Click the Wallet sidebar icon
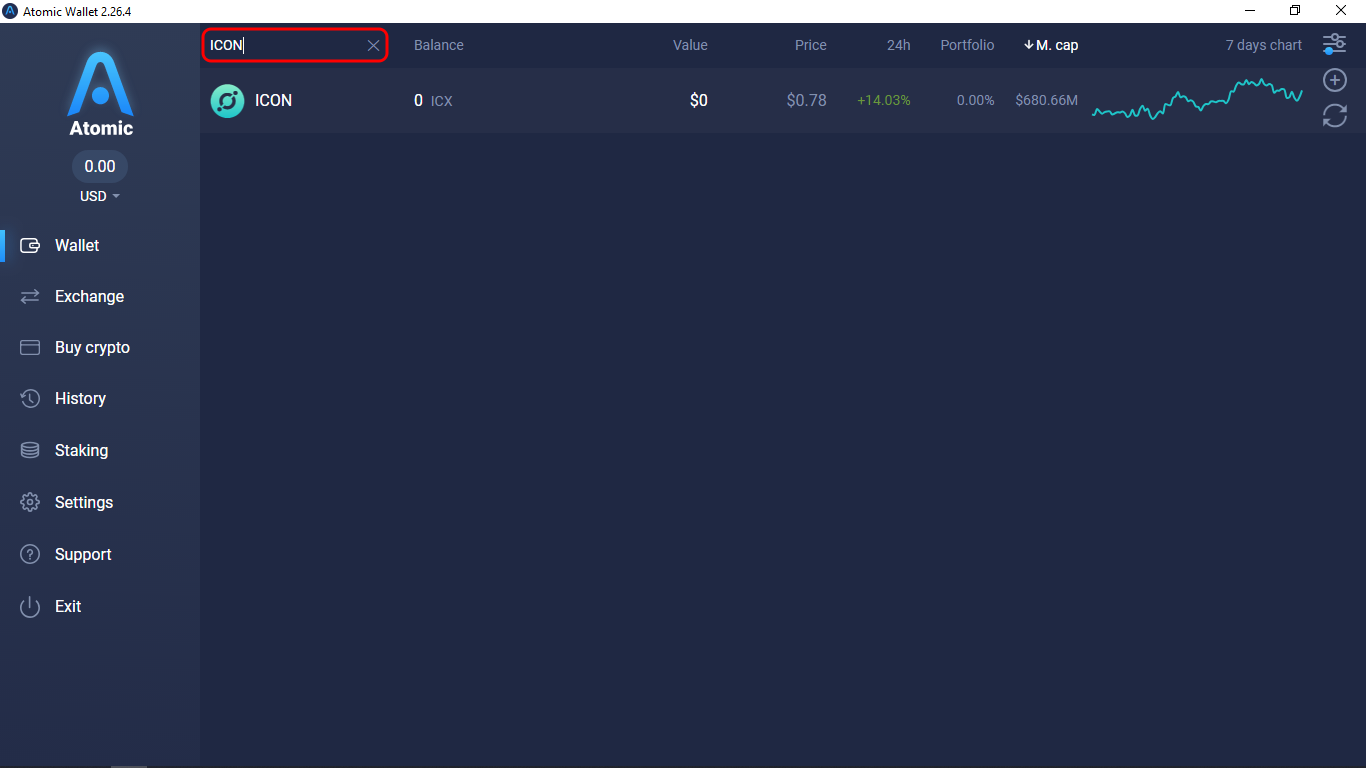The height and width of the screenshot is (768, 1366). [x=30, y=245]
